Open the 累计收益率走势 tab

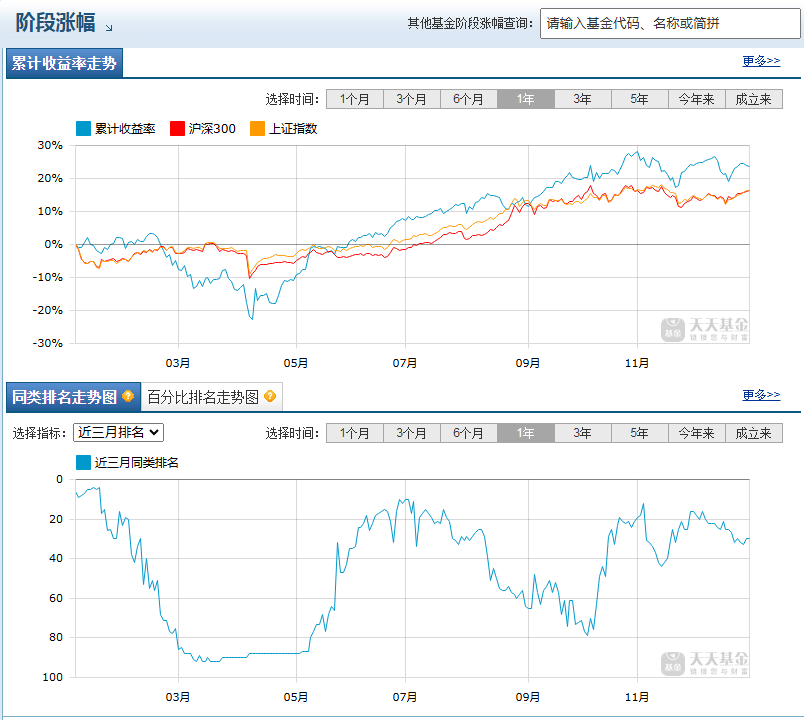pos(65,63)
